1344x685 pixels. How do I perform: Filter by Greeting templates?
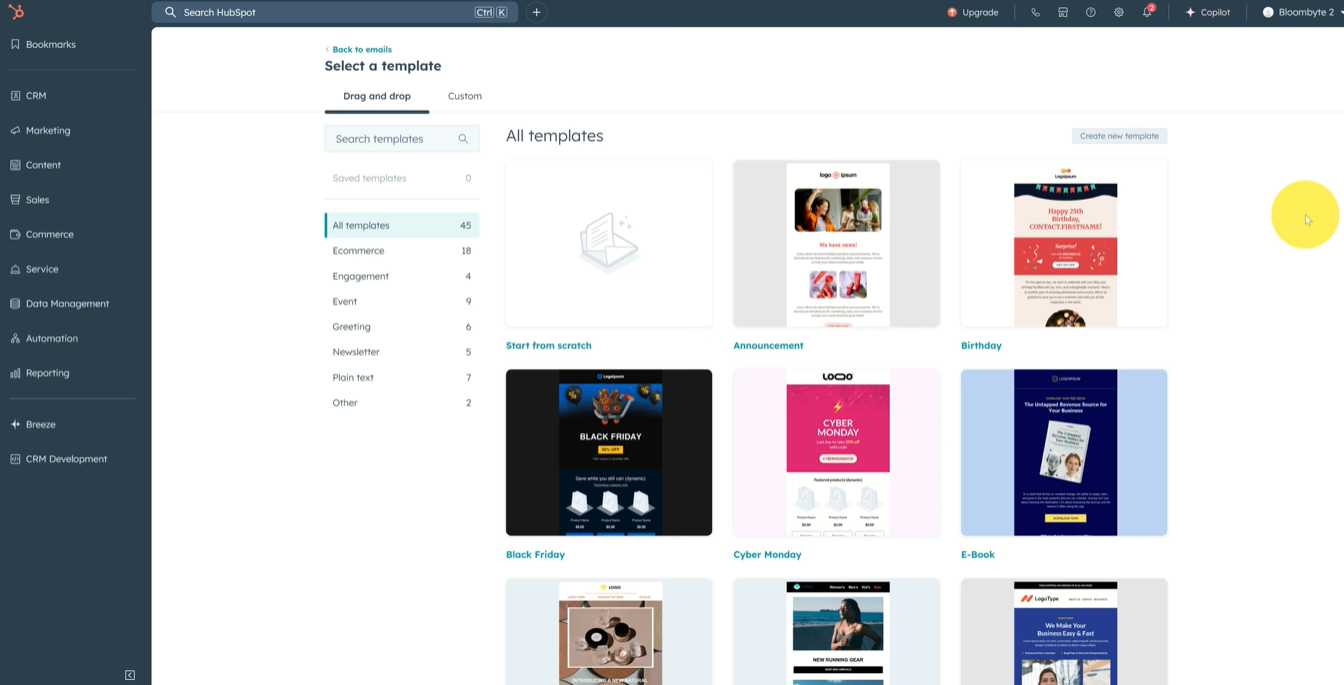[401, 327]
